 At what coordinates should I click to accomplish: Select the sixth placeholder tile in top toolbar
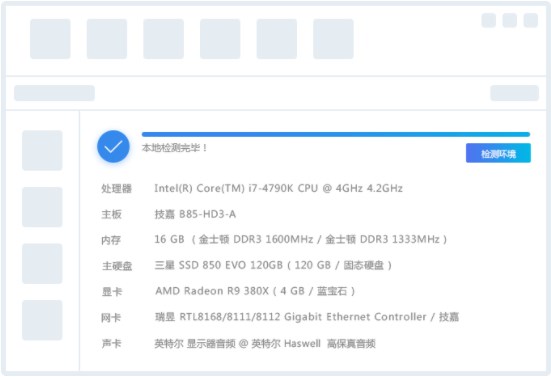(x=333, y=39)
